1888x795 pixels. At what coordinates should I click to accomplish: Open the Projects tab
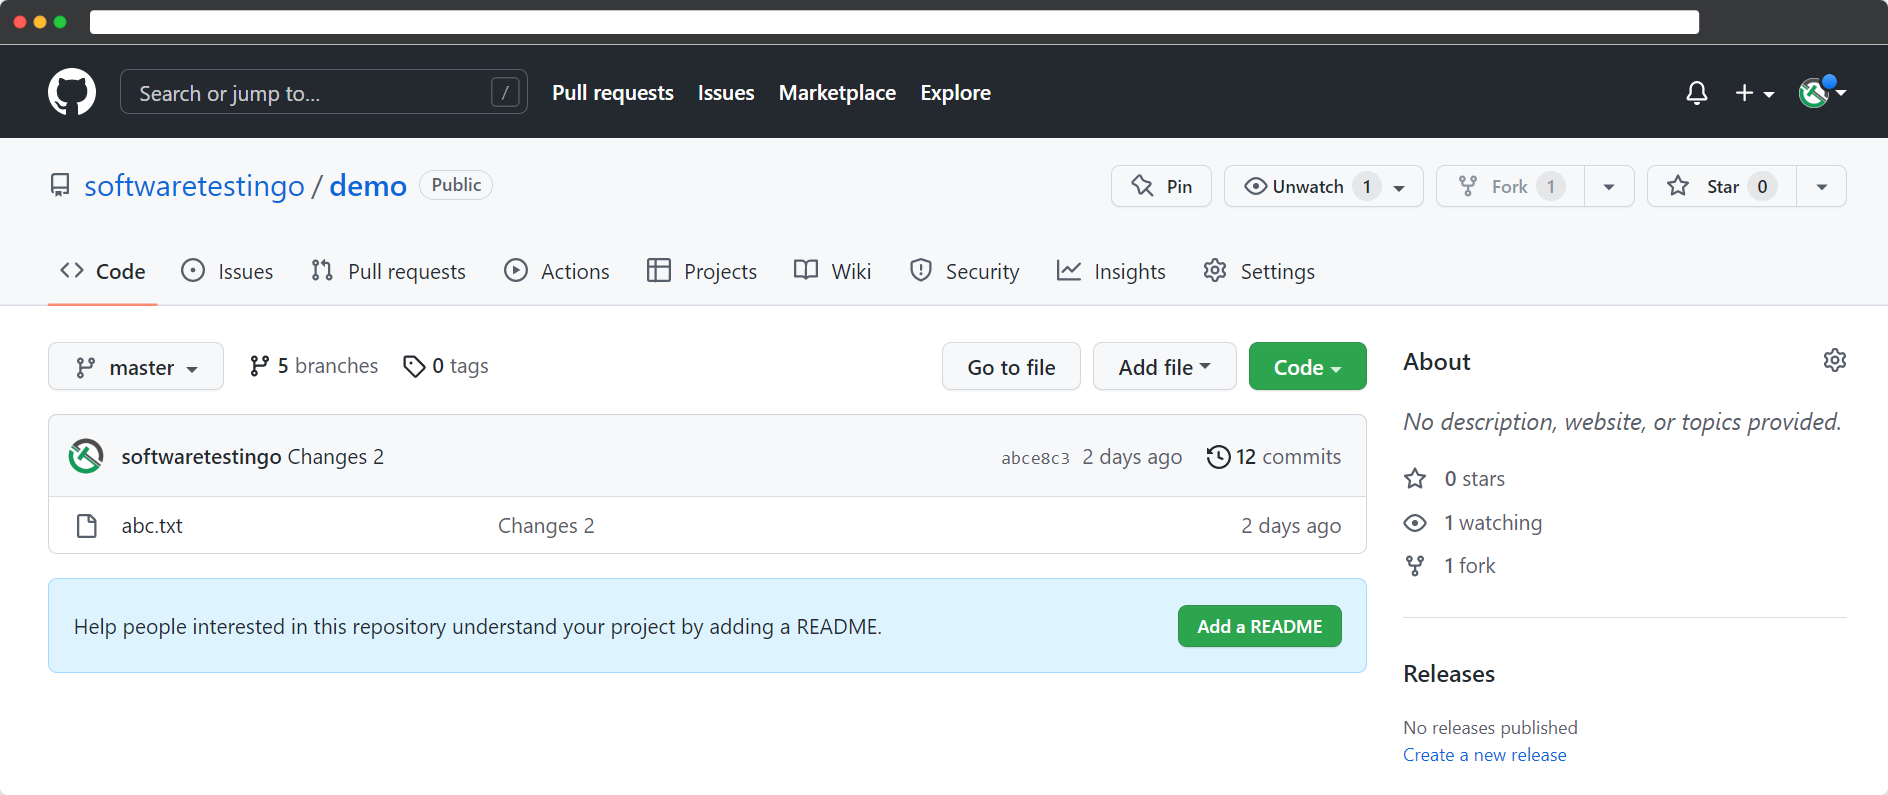[702, 271]
